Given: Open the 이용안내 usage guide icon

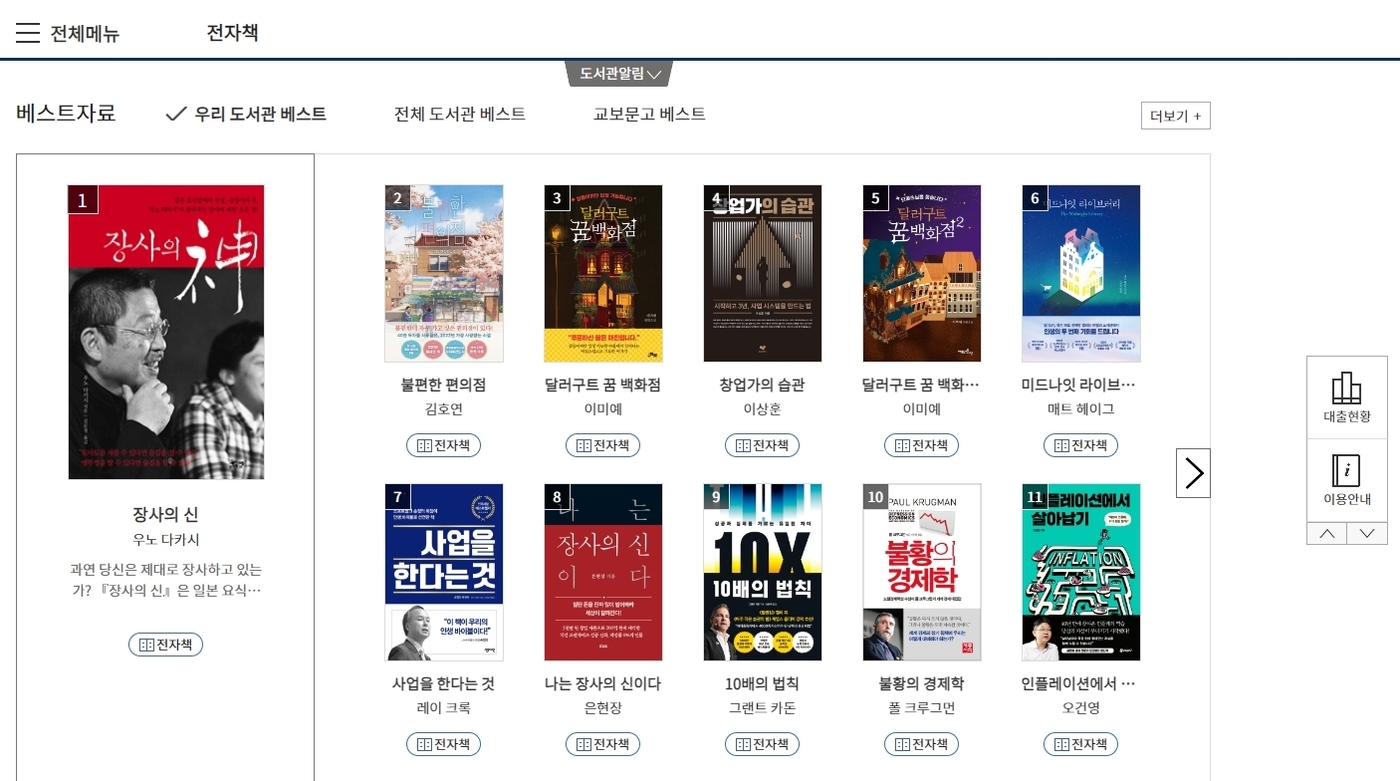Looking at the screenshot, I should click(x=1346, y=480).
